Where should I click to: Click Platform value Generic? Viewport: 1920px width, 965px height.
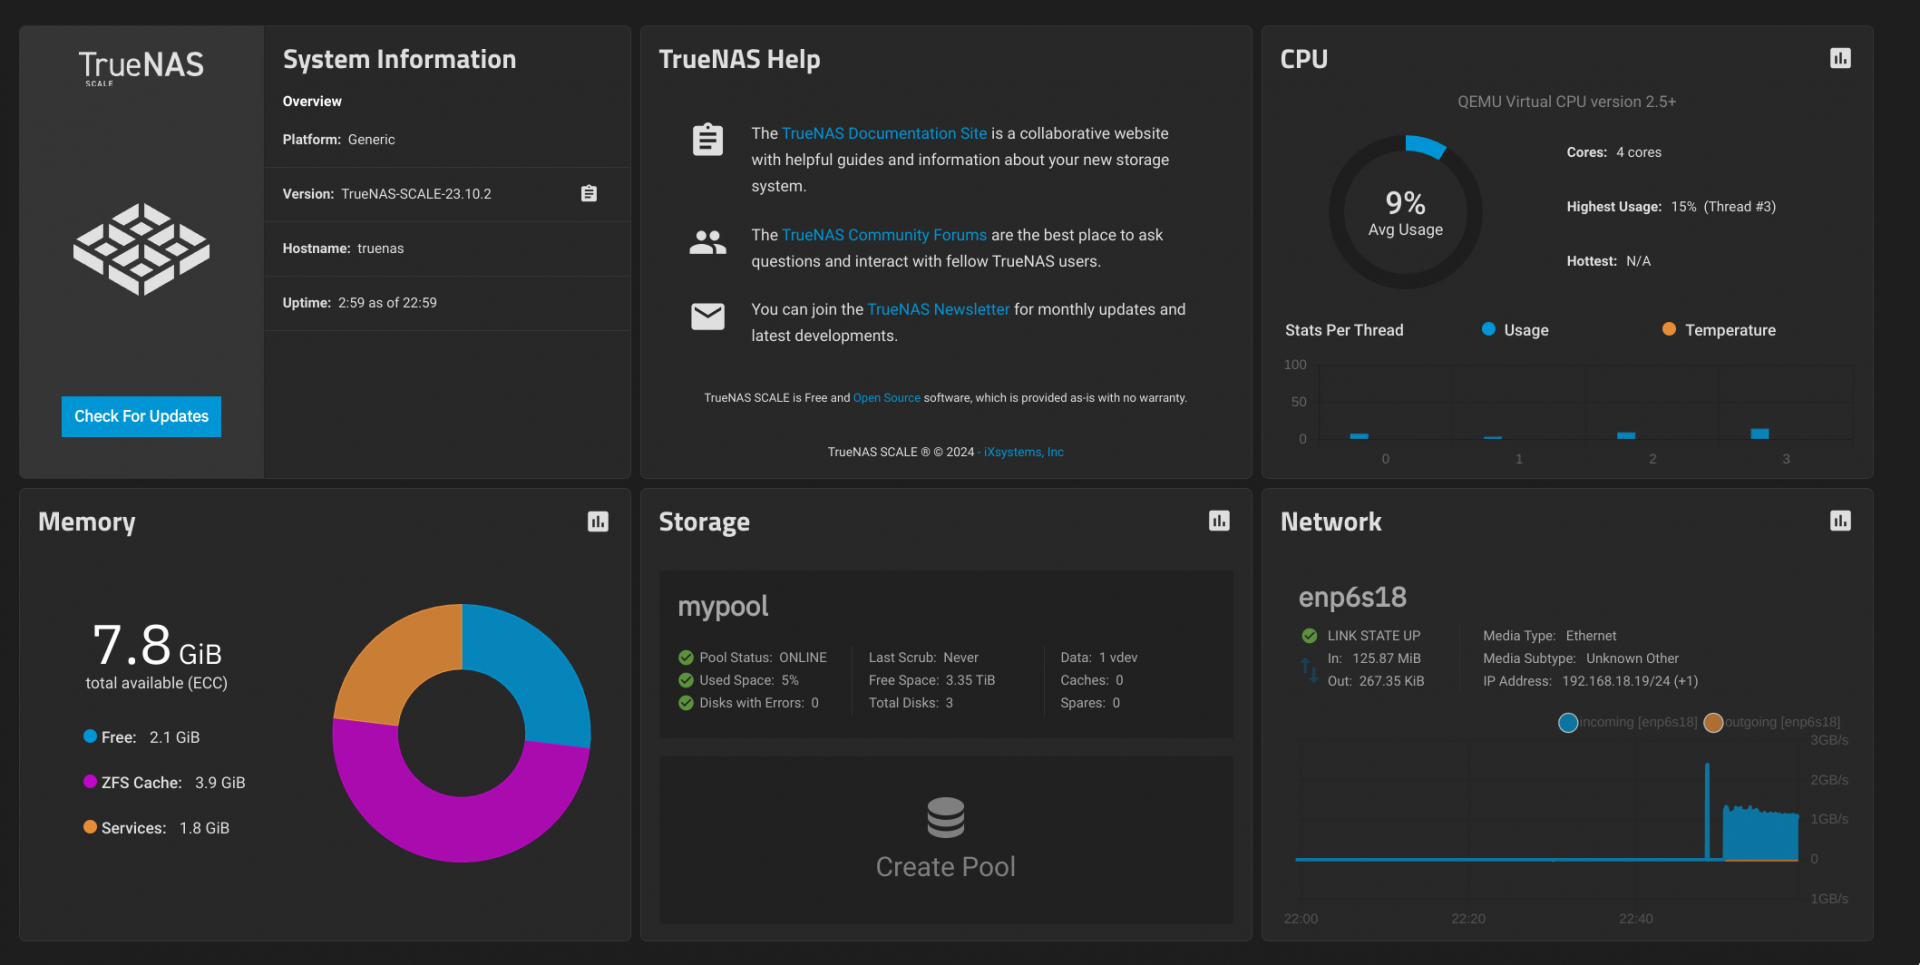(371, 140)
